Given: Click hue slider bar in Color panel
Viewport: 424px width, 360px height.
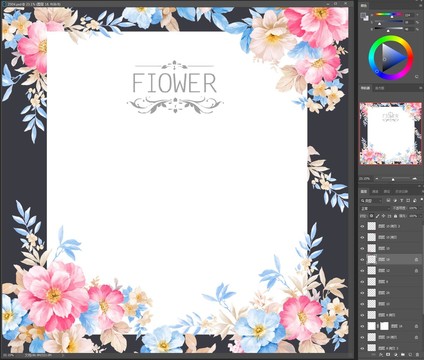Looking at the screenshot, I should (x=389, y=14).
